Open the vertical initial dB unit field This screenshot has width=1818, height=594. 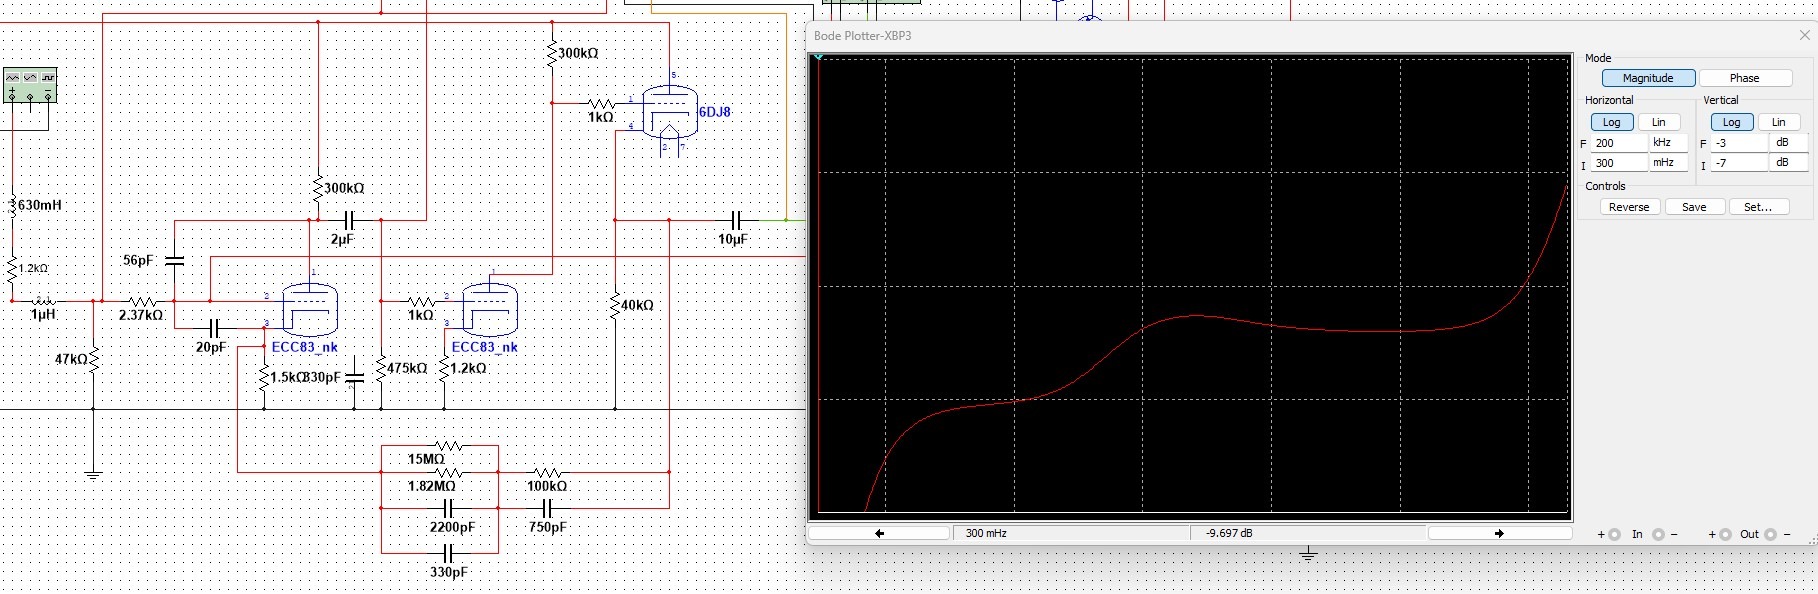[x=1788, y=162]
